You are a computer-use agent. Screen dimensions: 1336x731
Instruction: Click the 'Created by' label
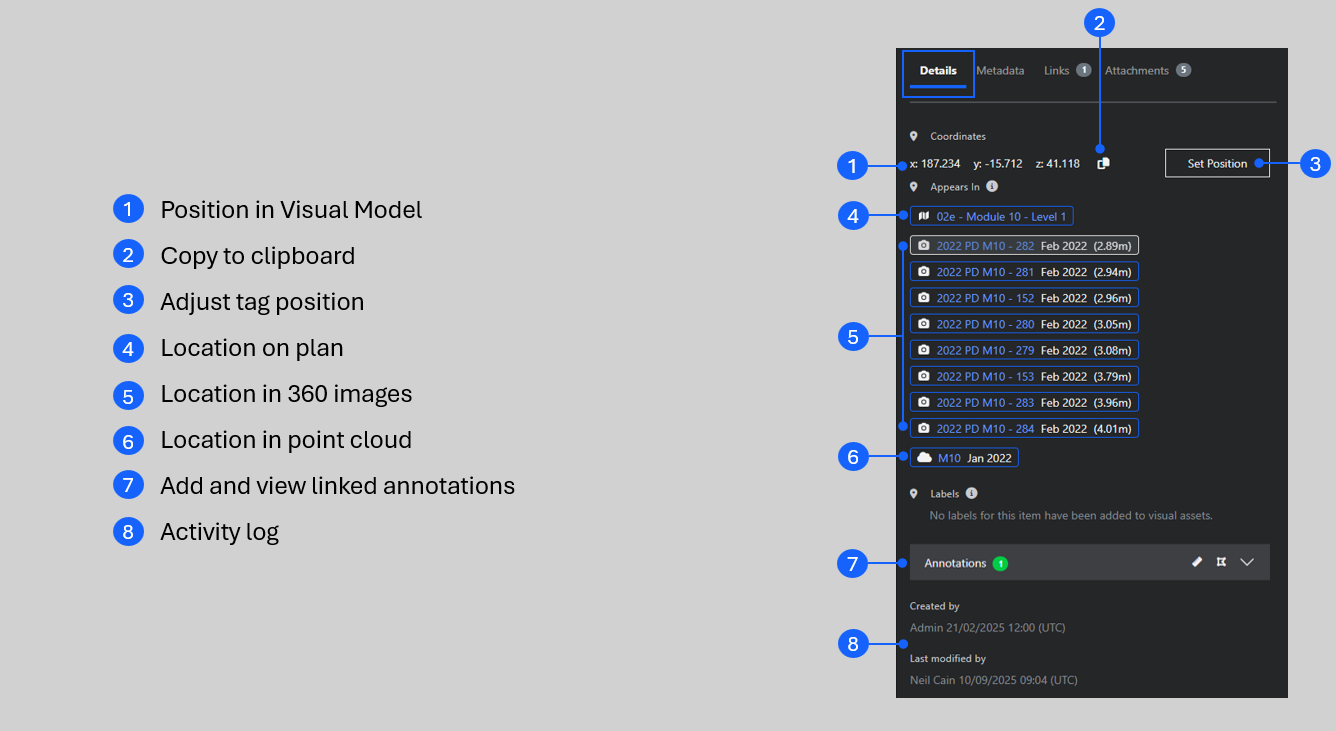[934, 606]
